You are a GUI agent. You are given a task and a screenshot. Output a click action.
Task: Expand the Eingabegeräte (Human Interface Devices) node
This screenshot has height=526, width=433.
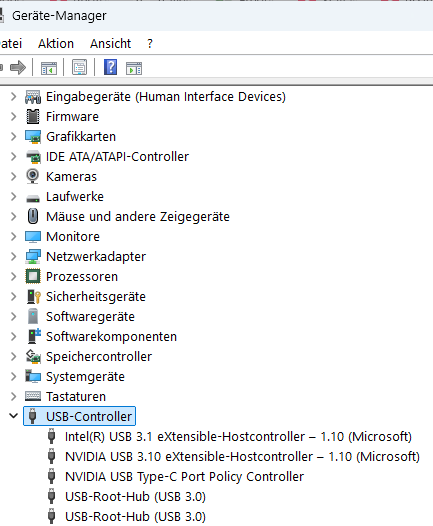point(13,97)
